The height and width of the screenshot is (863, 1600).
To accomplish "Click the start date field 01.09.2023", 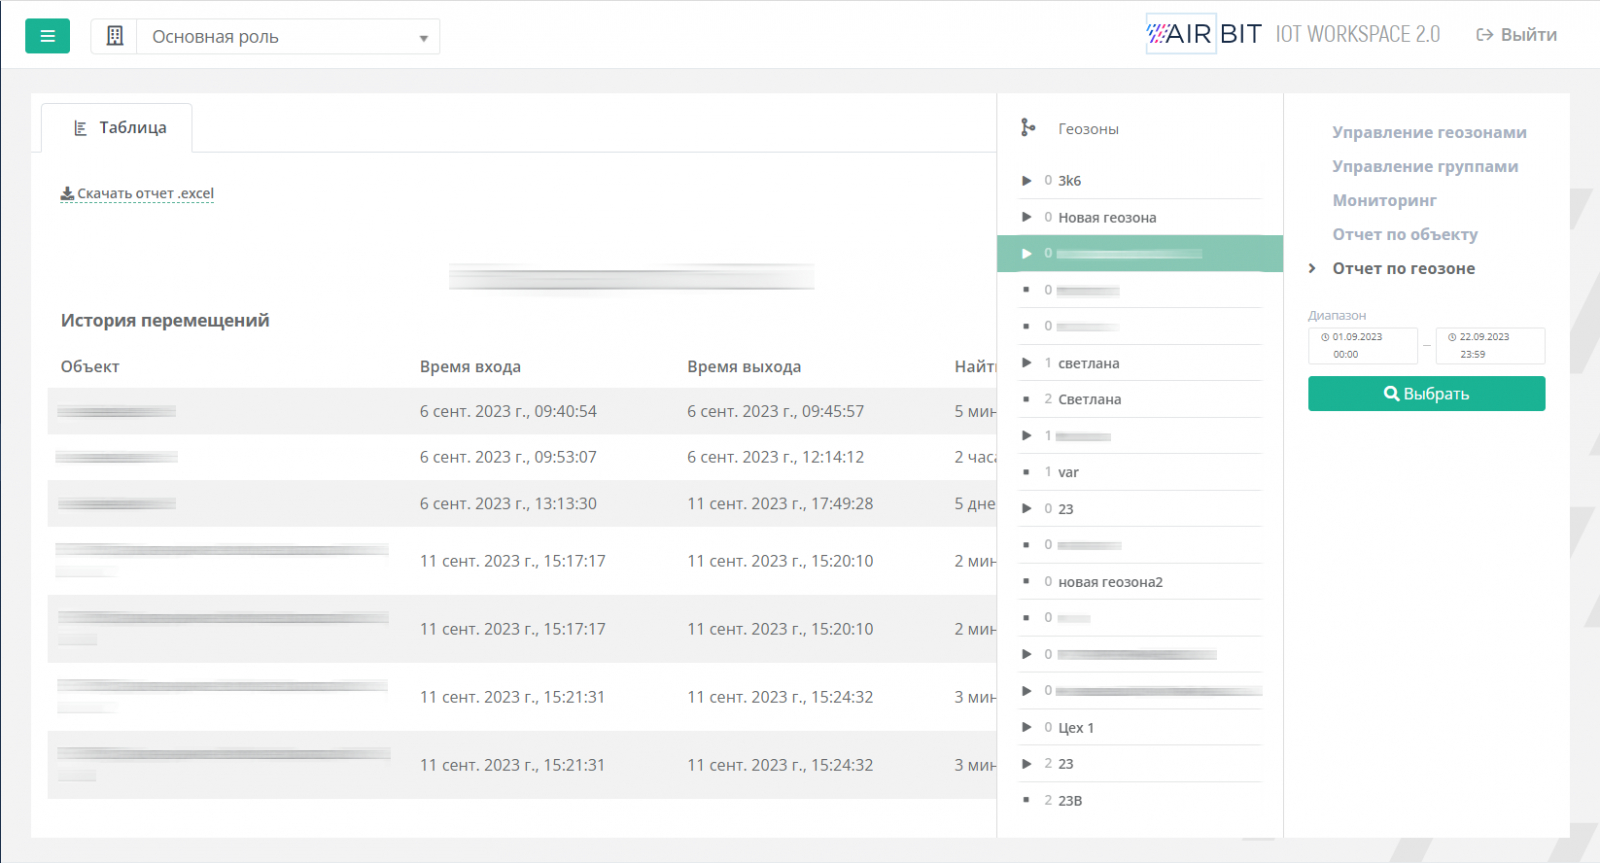I will pos(1362,345).
